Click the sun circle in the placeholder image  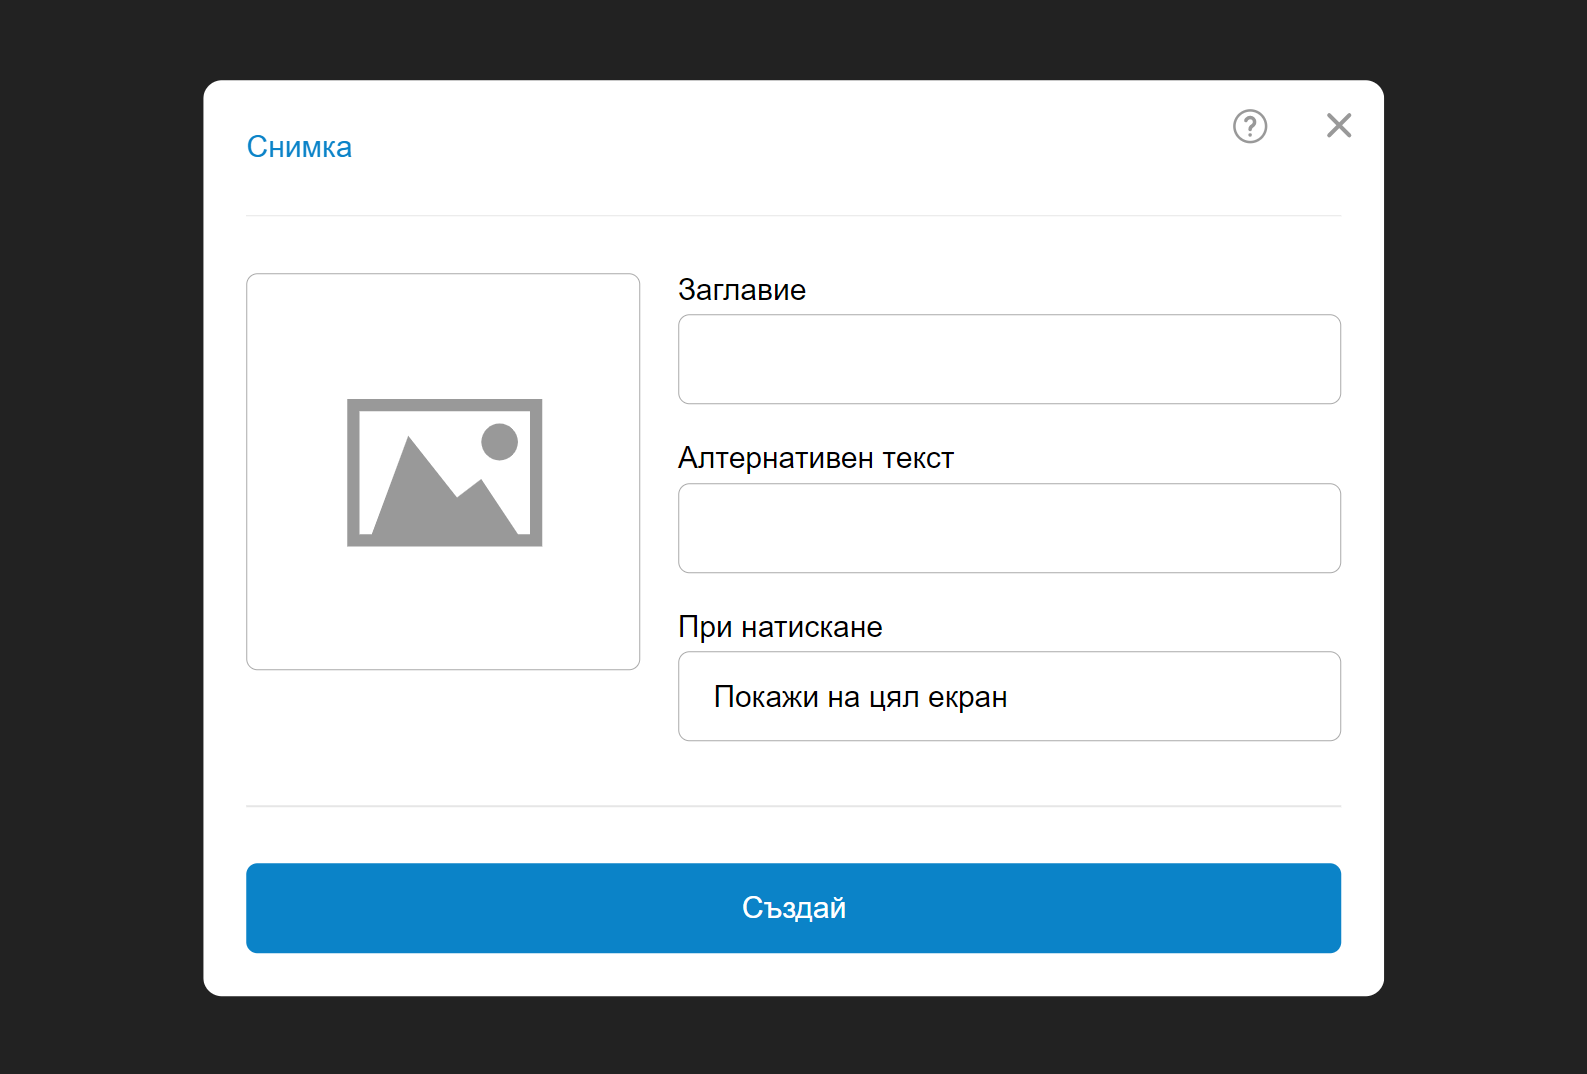coord(499,442)
